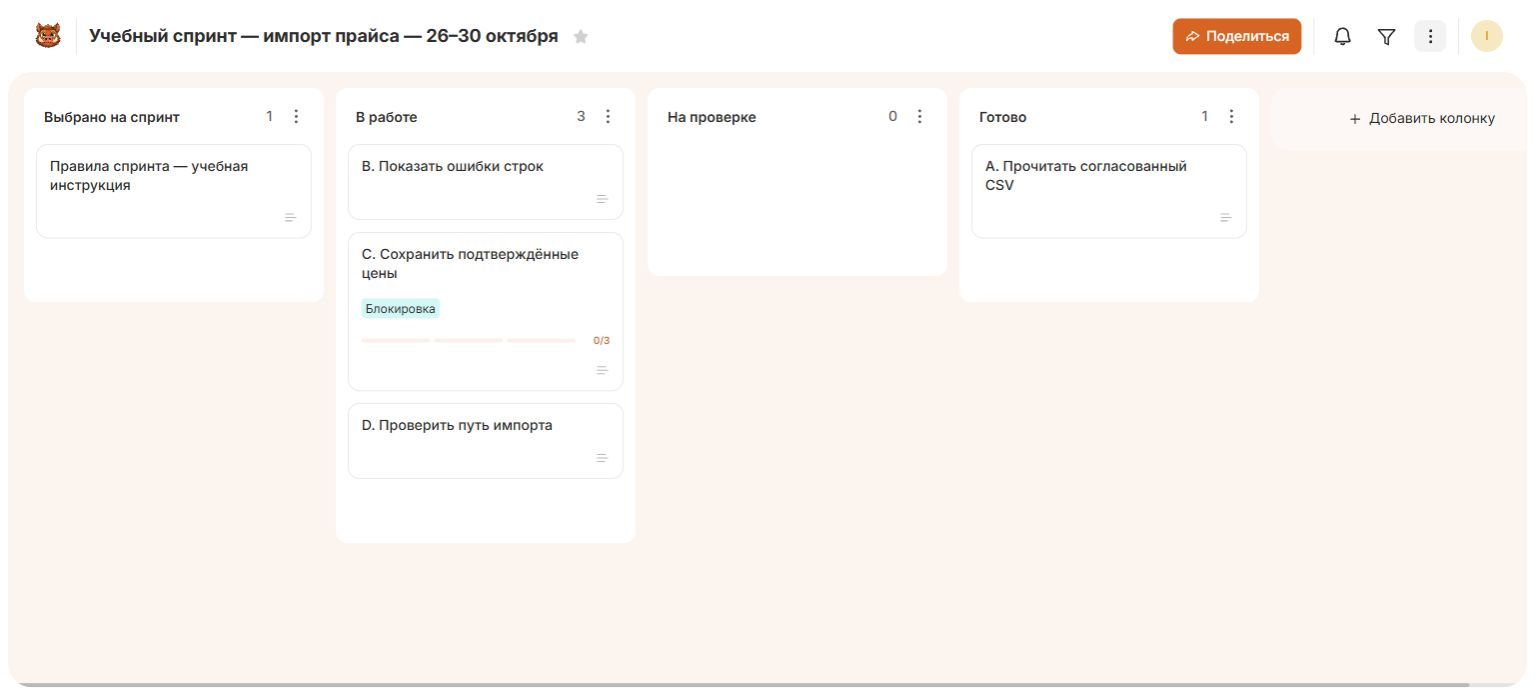The width and height of the screenshot is (1536, 695).
Task: Open the notifications bell
Action: [x=1343, y=36]
